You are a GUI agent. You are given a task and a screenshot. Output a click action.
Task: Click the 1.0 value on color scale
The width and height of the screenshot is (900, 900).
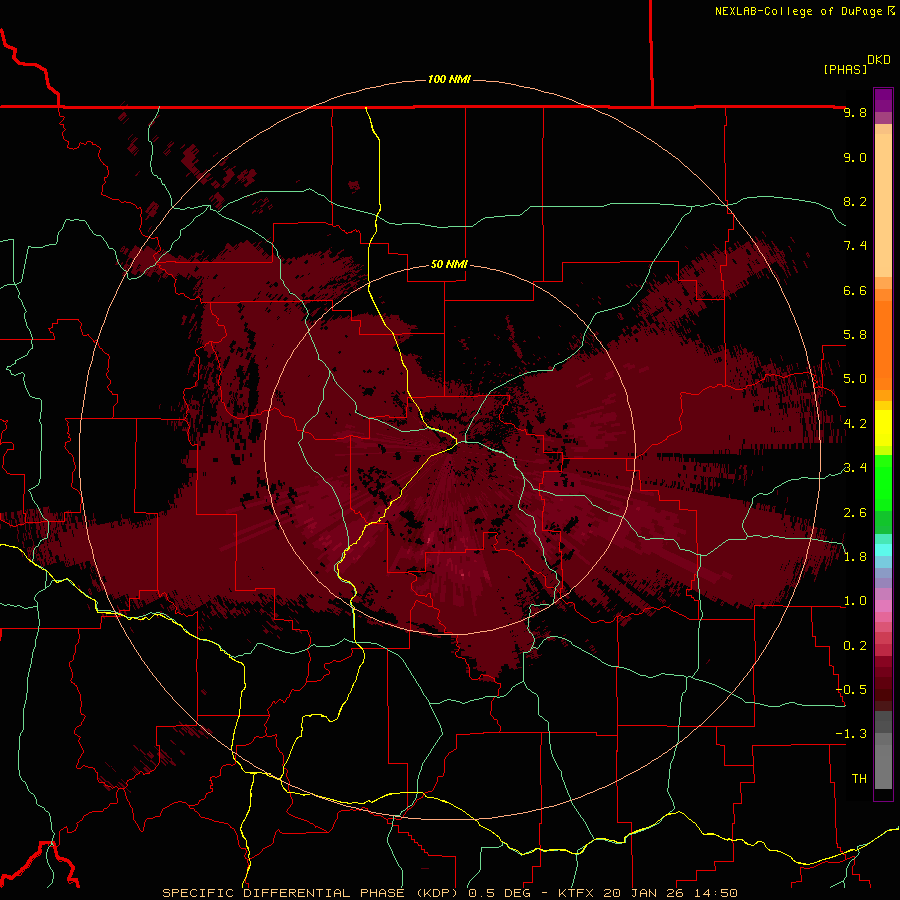(855, 601)
